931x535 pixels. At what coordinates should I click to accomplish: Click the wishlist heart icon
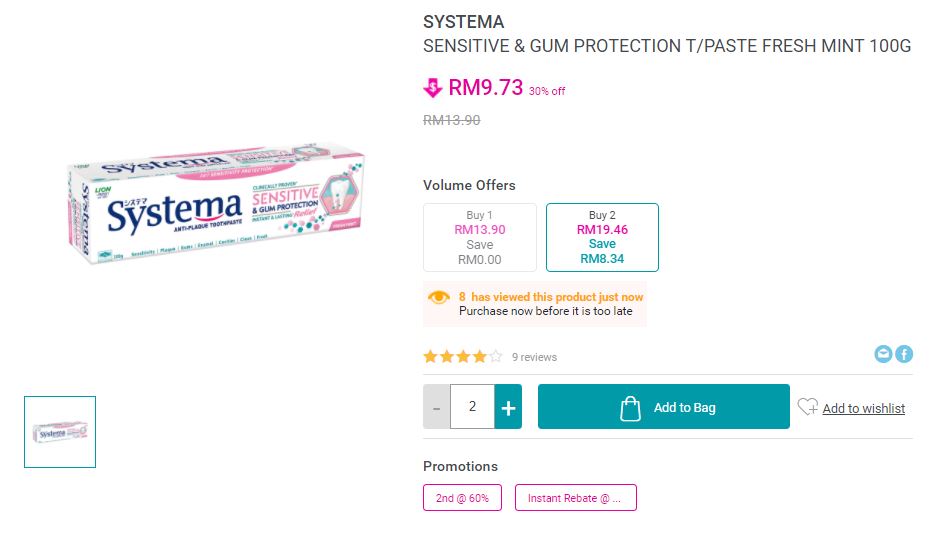click(807, 407)
